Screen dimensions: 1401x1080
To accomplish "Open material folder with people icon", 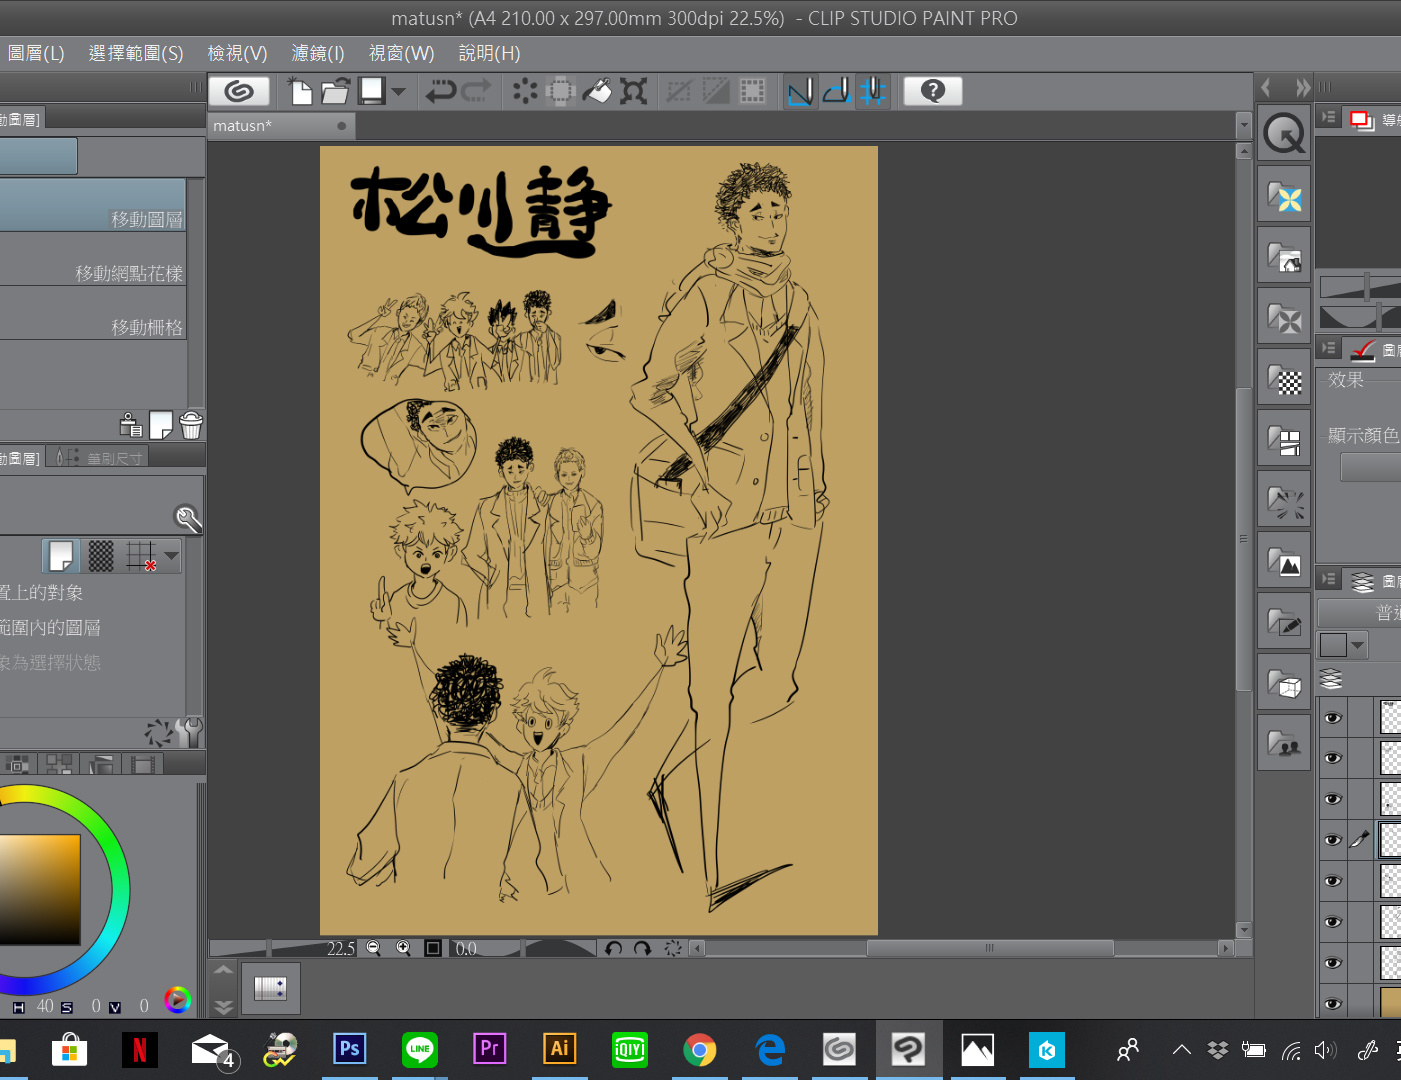I will pos(1284,743).
